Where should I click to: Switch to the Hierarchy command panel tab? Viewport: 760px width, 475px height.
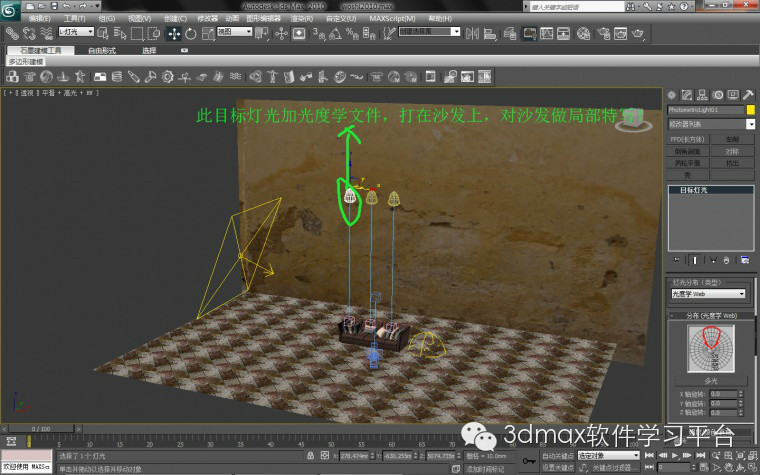(x=702, y=95)
